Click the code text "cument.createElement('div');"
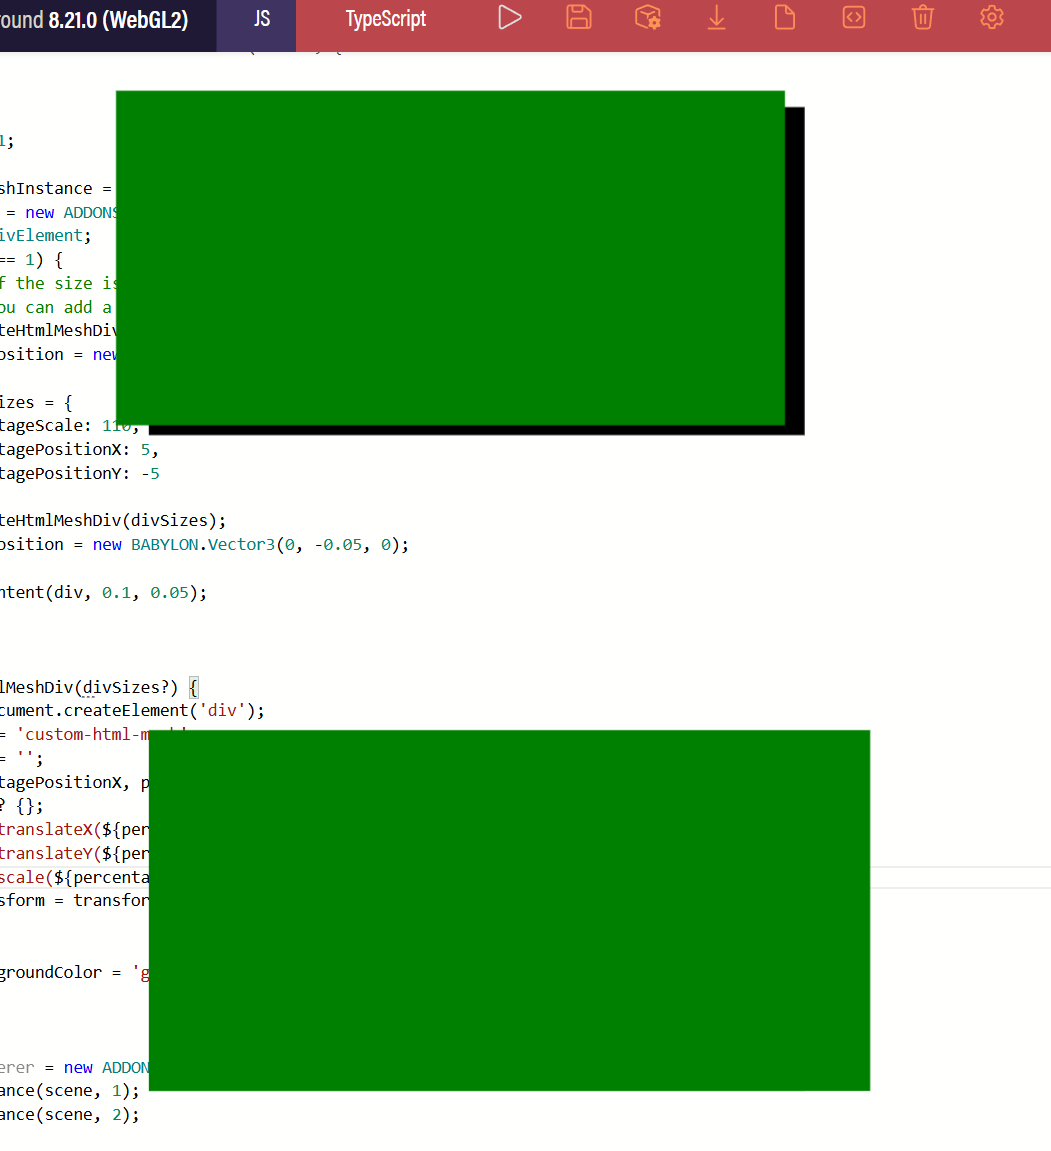1051x1151 pixels. point(132,711)
